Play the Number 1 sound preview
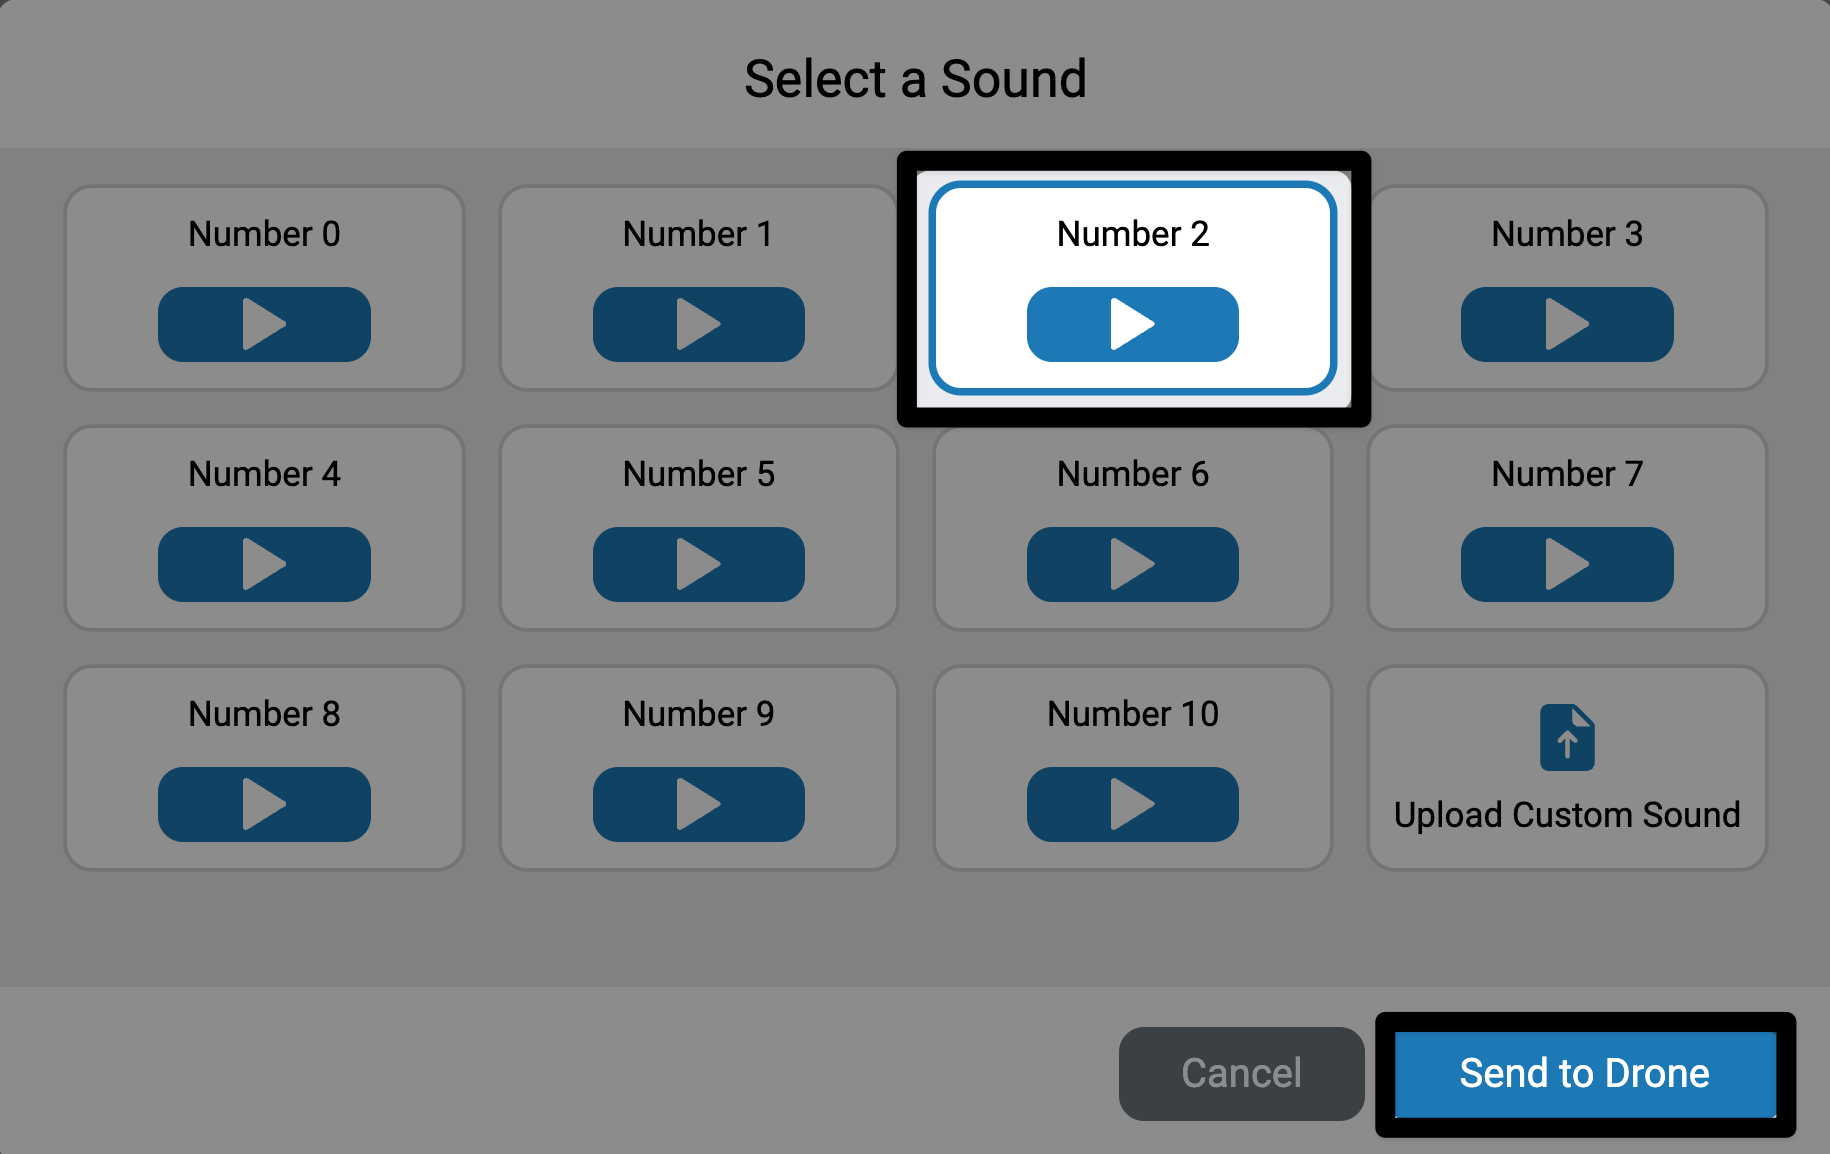1830x1154 pixels. point(698,324)
